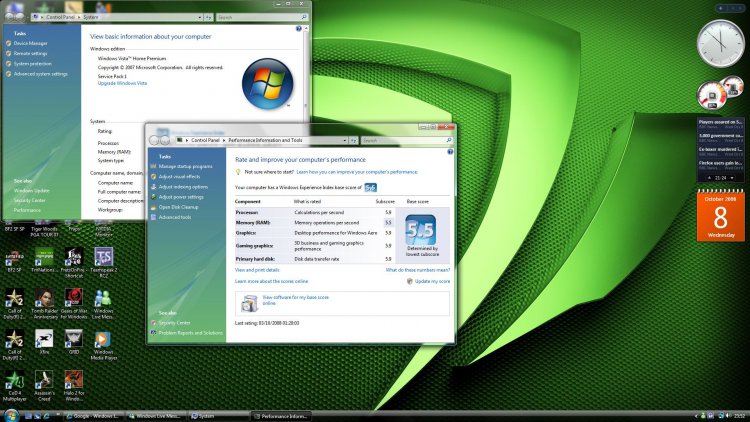Click What do these numbers mean link
This screenshot has width=750, height=422.
tap(418, 270)
